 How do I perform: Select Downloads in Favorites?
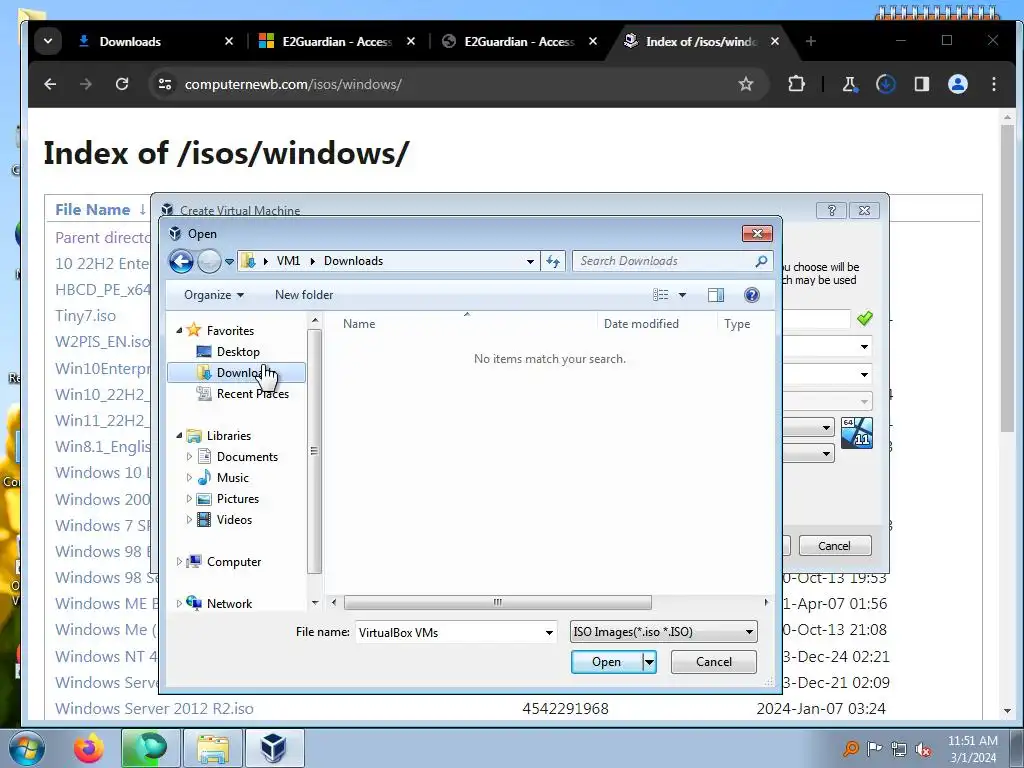[236, 373]
